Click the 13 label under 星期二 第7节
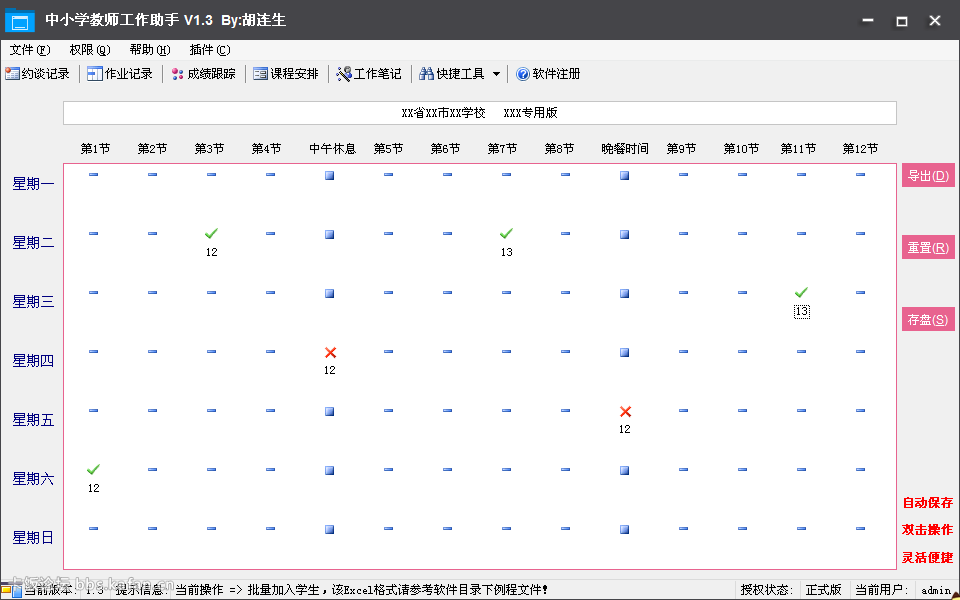960x600 pixels. coord(506,252)
